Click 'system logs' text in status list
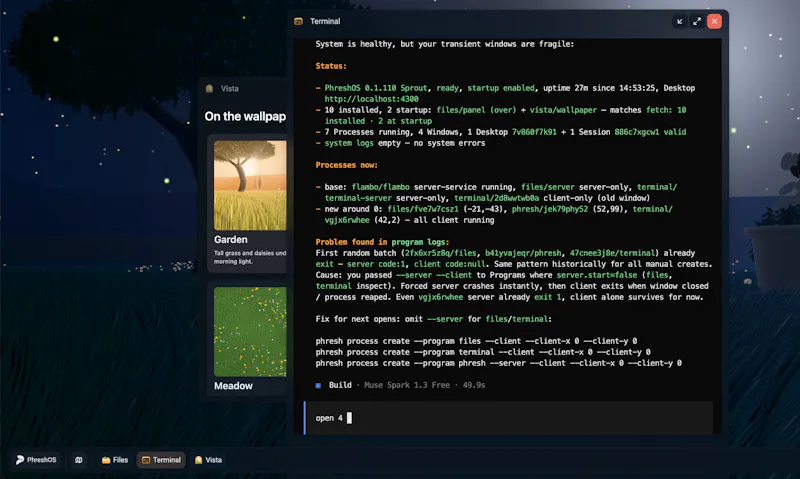 [x=349, y=143]
